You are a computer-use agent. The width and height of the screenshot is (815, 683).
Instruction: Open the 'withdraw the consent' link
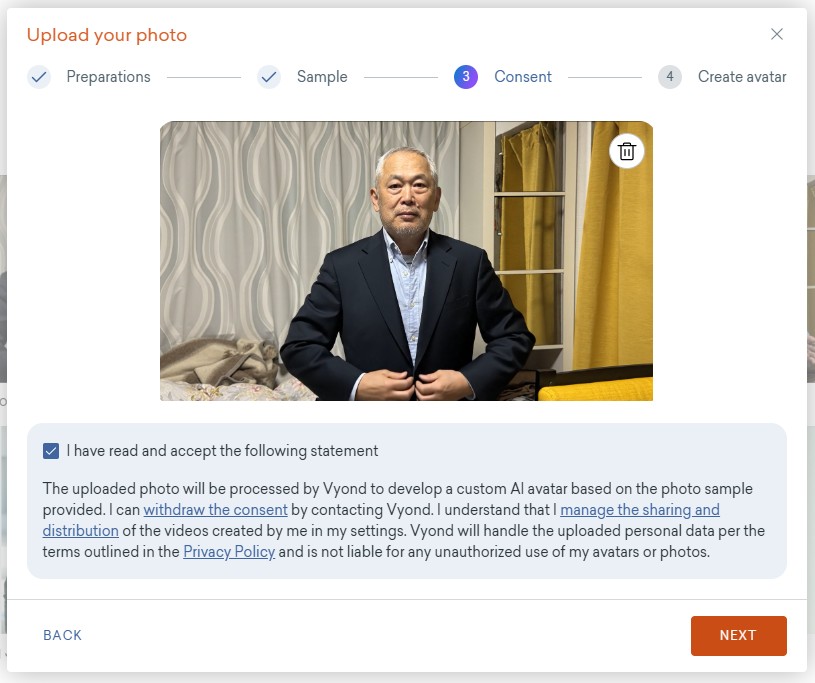pos(215,510)
